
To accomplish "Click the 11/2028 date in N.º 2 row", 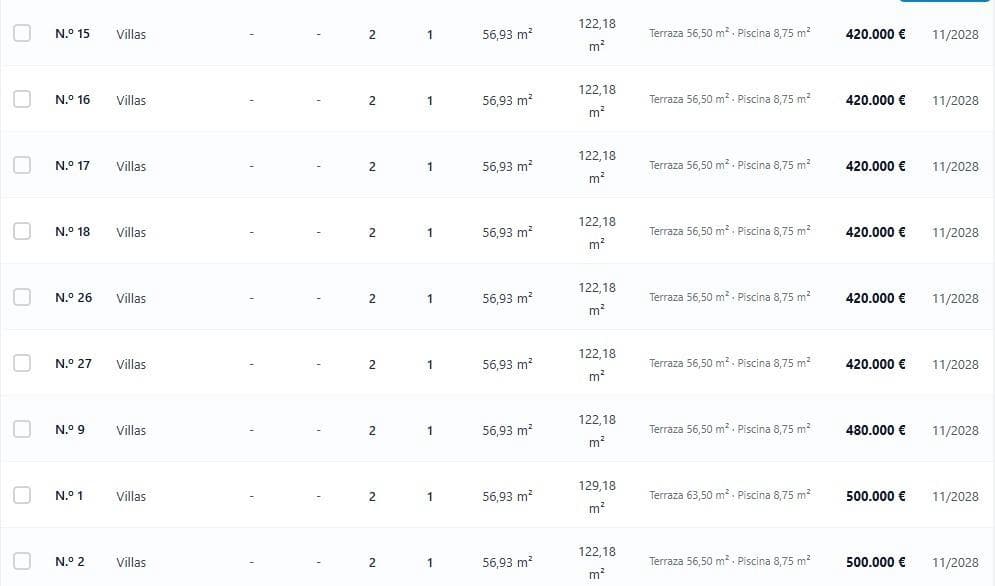I will pos(955,563).
